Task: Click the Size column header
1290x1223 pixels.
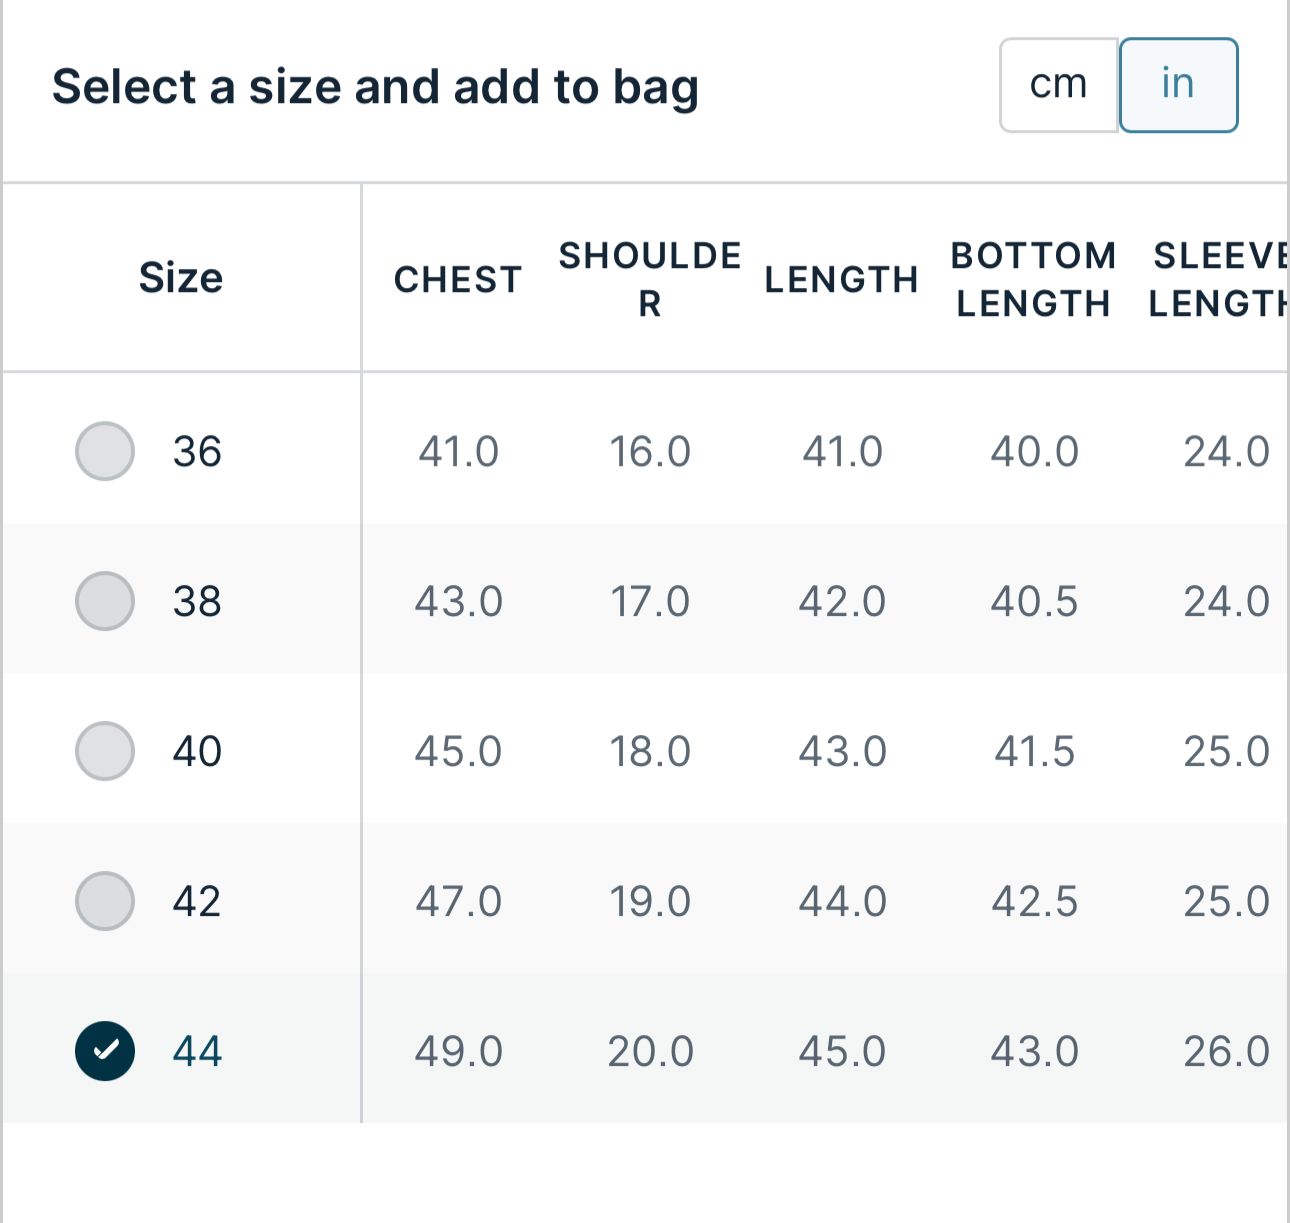Action: click(181, 277)
